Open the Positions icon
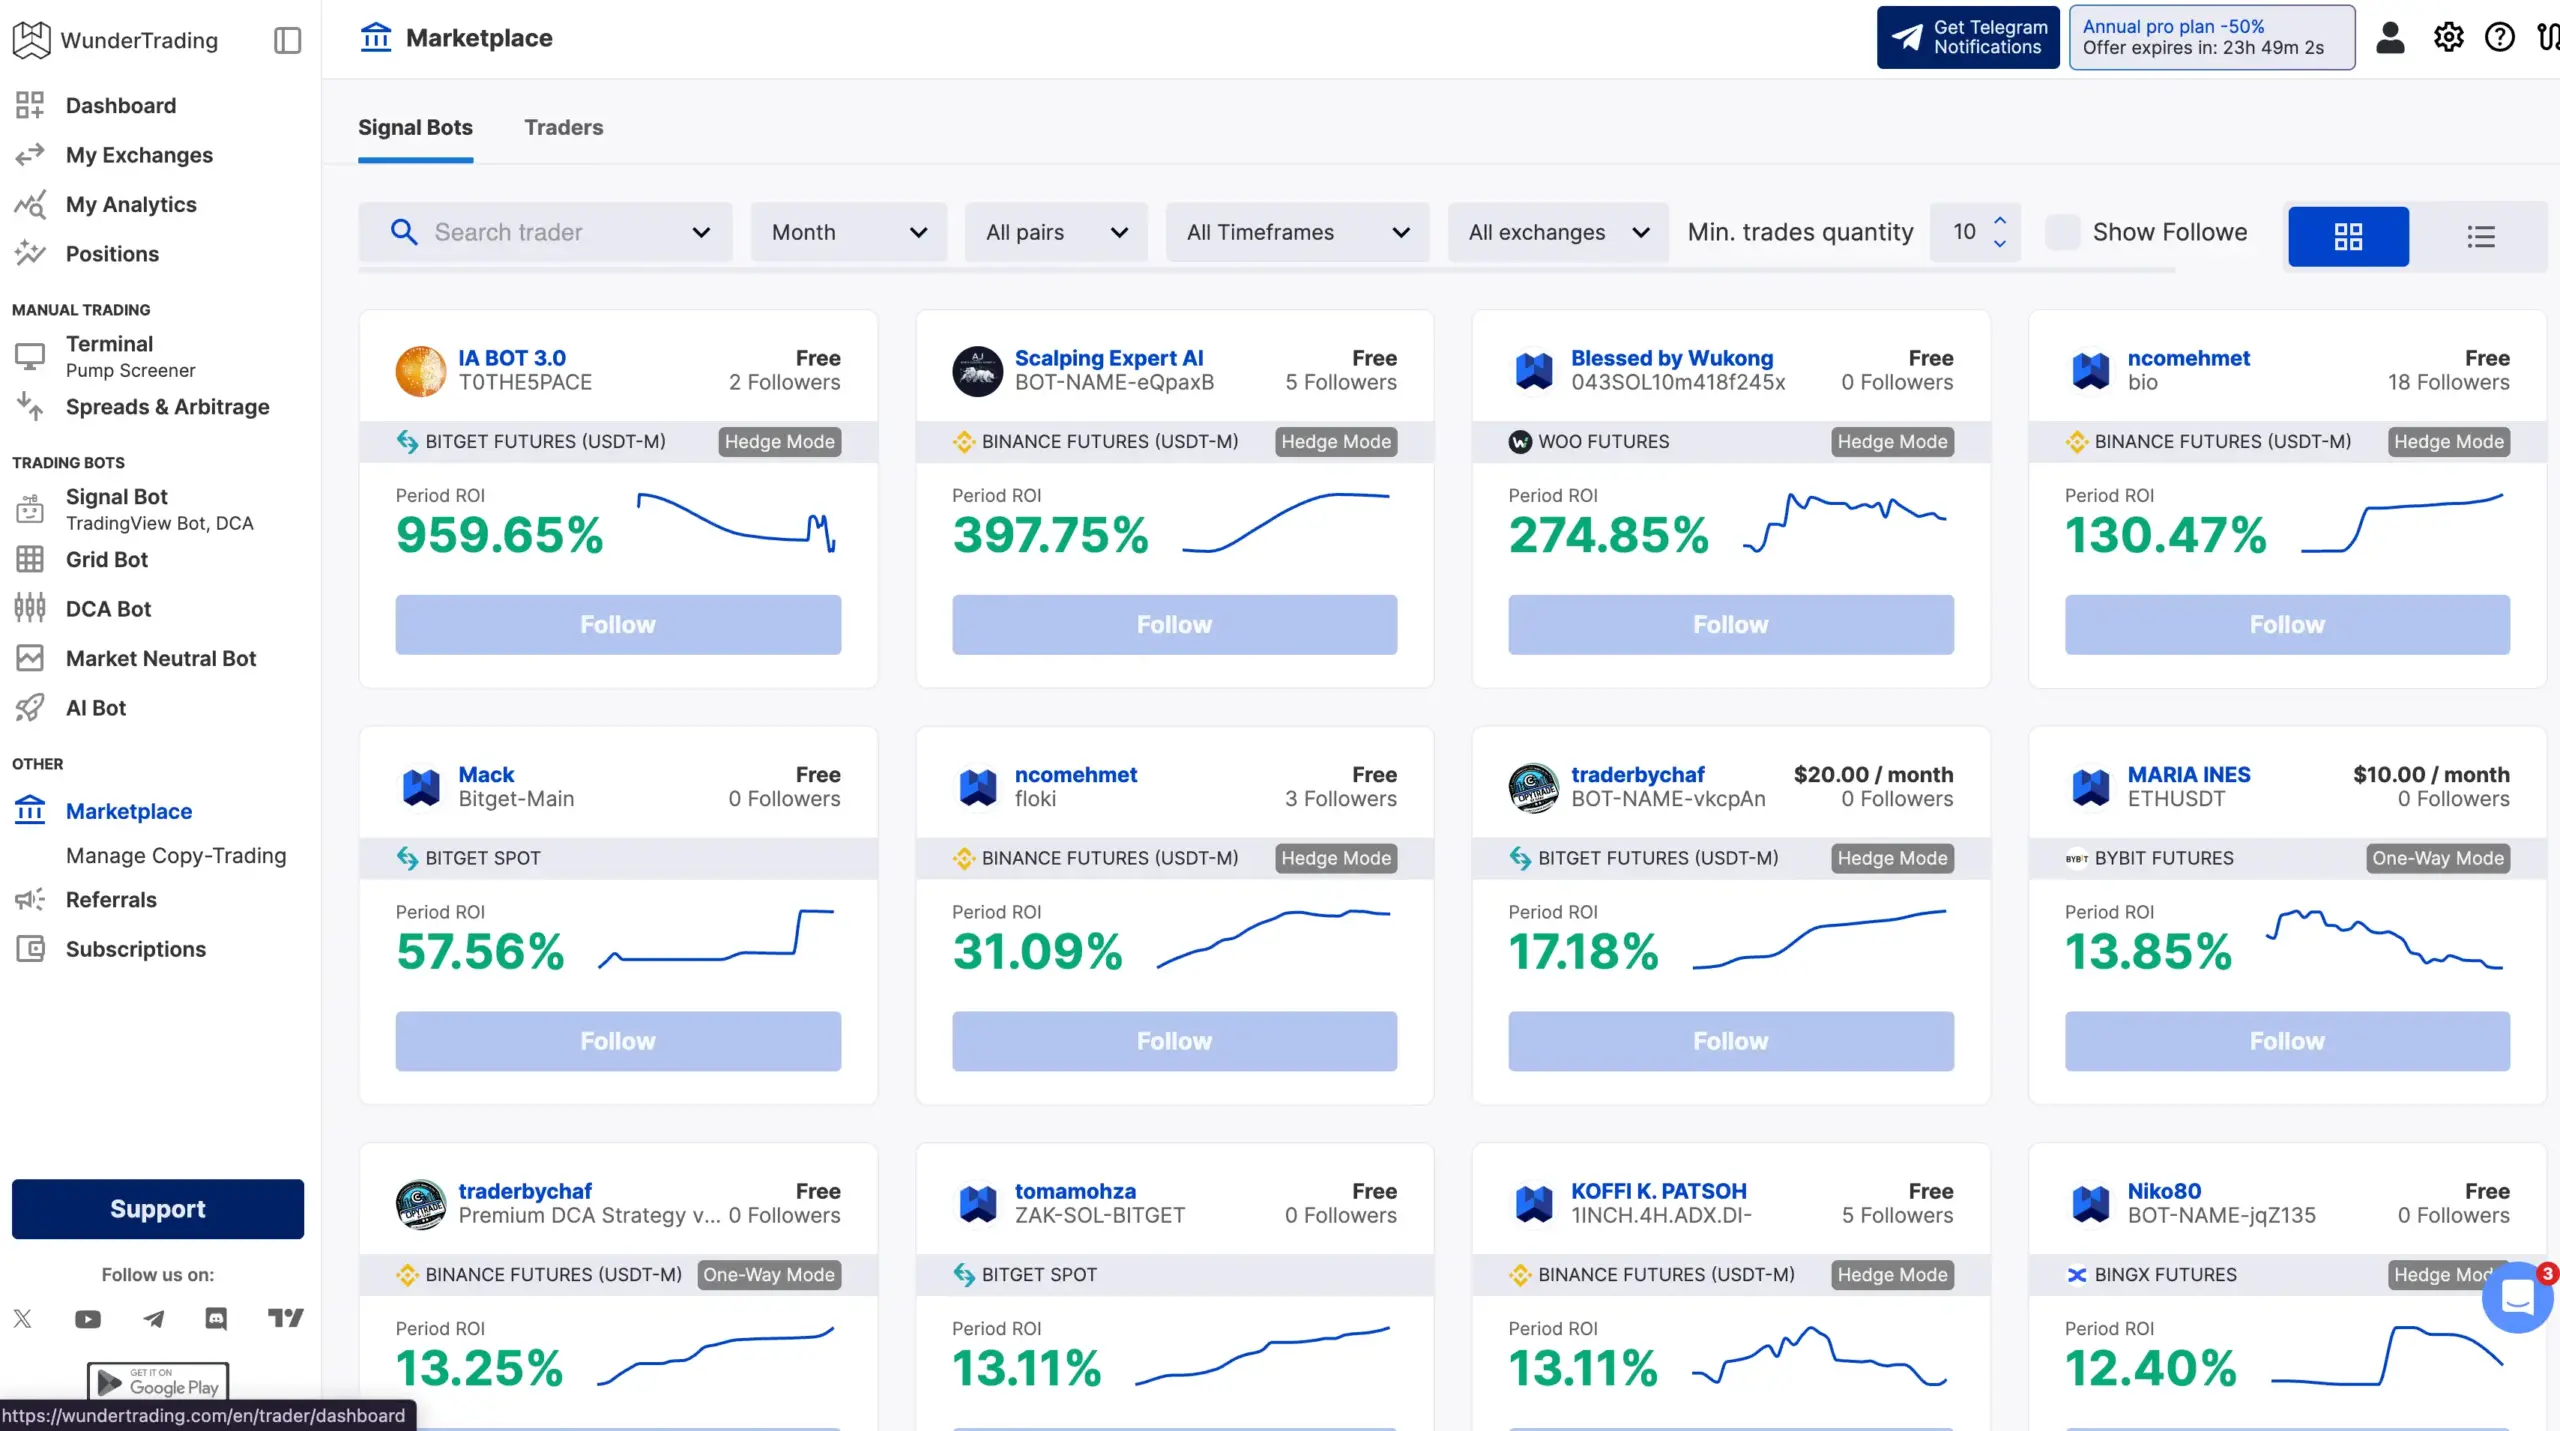2560x1431 pixels. 30,253
